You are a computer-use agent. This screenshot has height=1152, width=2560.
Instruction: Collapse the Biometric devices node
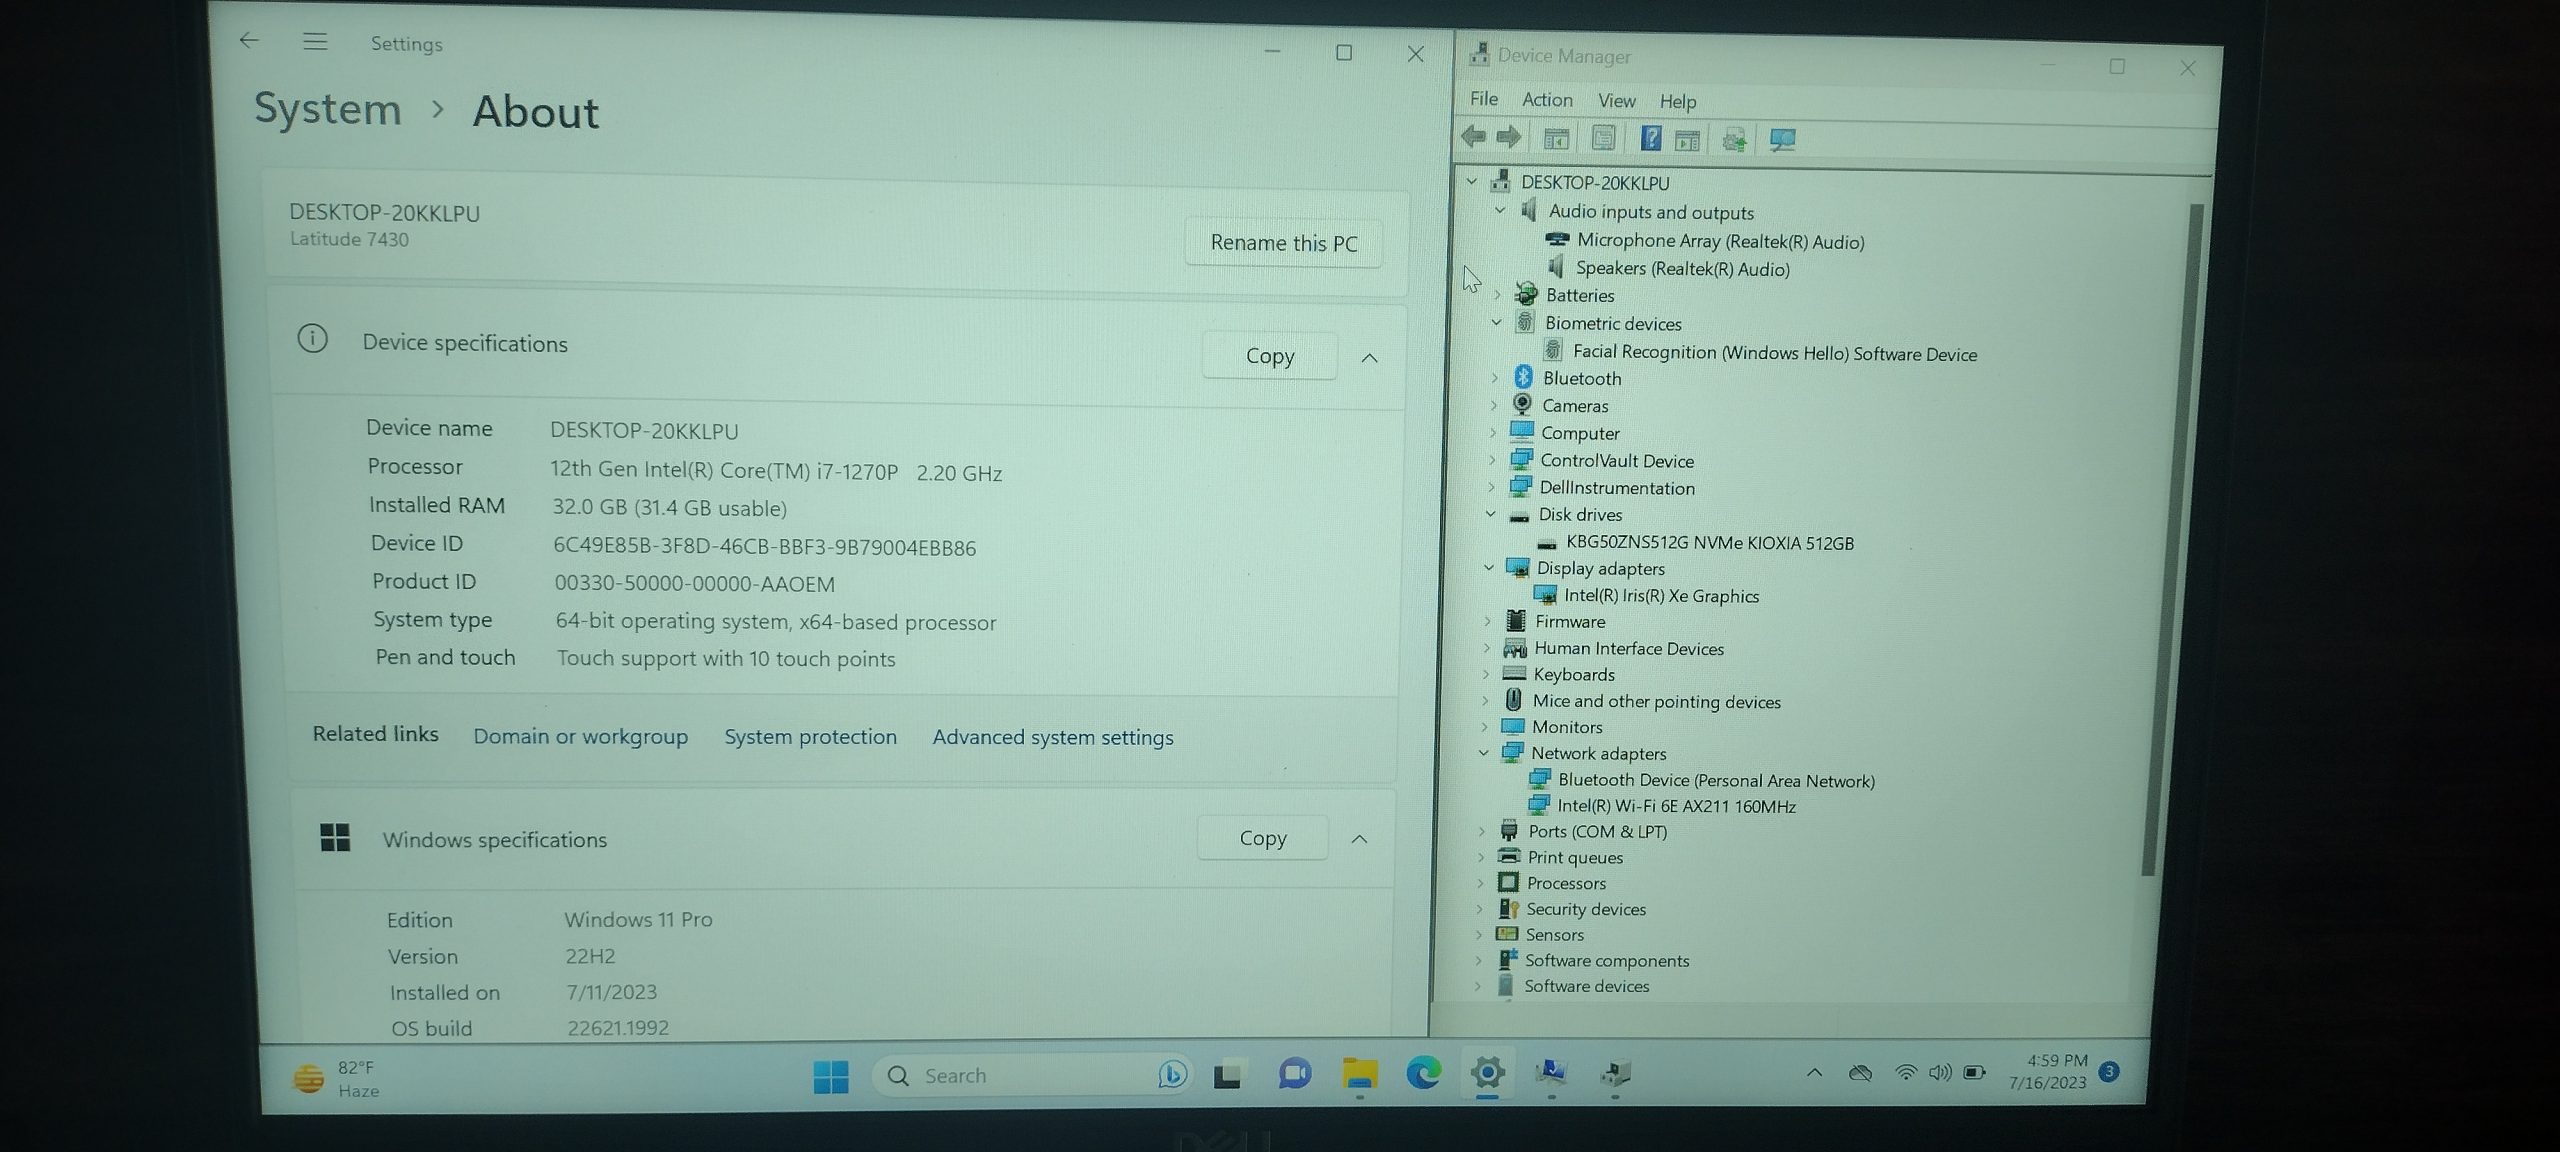click(1496, 322)
